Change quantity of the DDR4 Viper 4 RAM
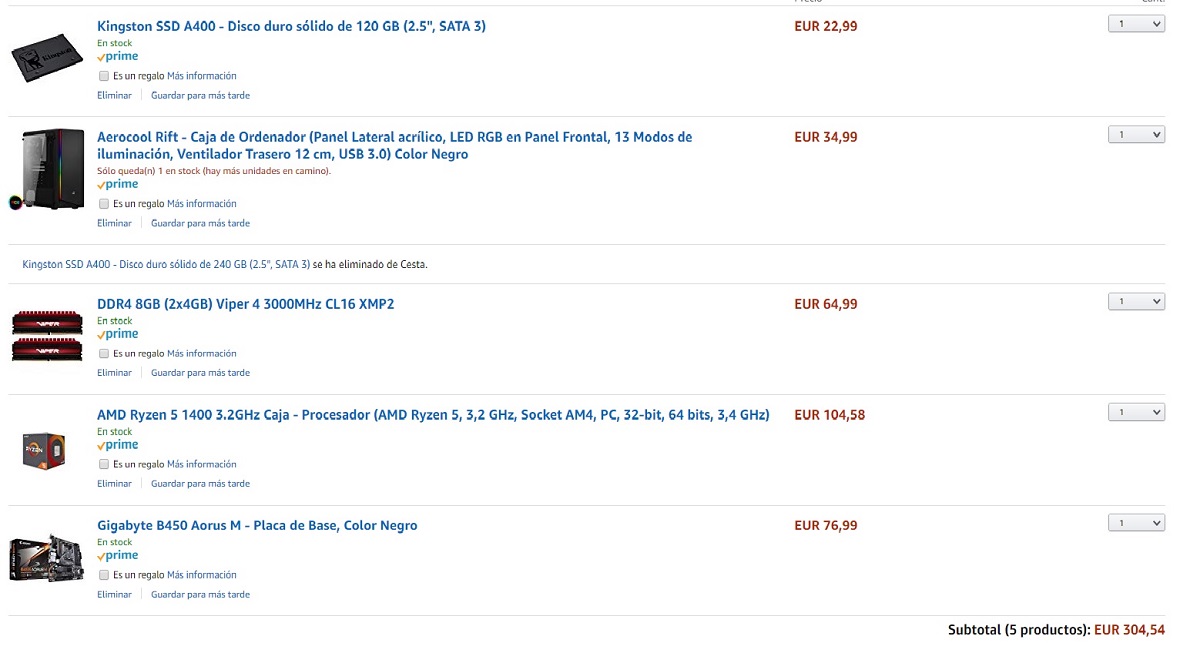1200x653 pixels. [1136, 302]
